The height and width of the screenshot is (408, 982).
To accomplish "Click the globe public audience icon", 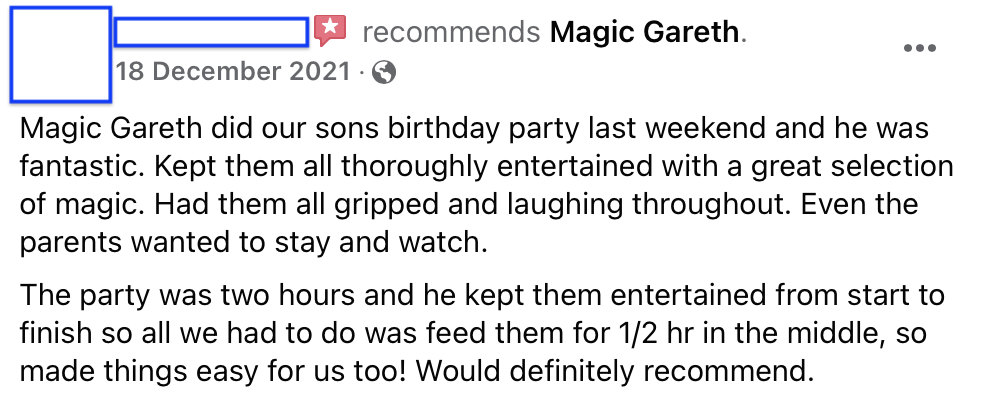I will (384, 73).
